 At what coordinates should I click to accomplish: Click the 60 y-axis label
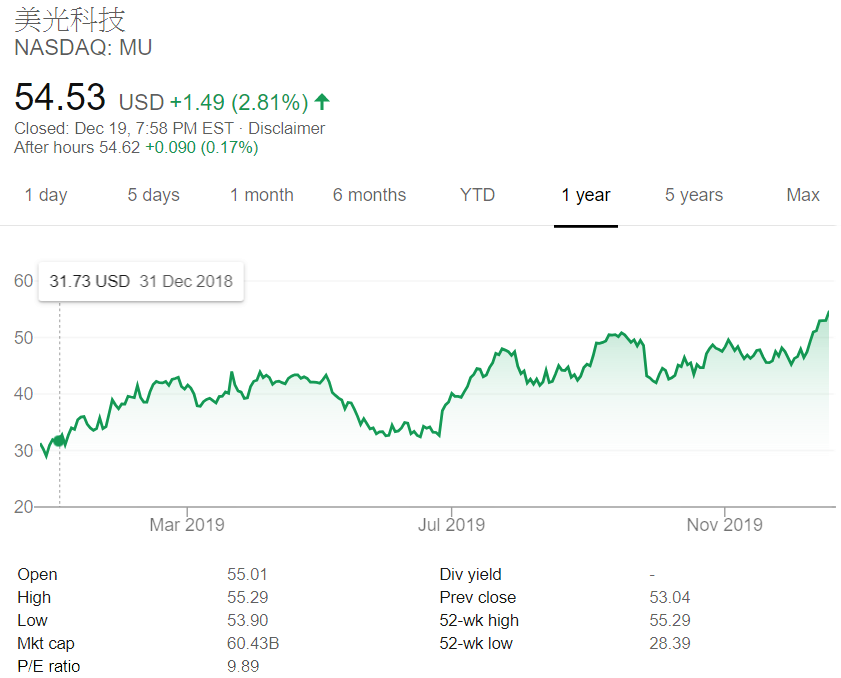[x=24, y=281]
